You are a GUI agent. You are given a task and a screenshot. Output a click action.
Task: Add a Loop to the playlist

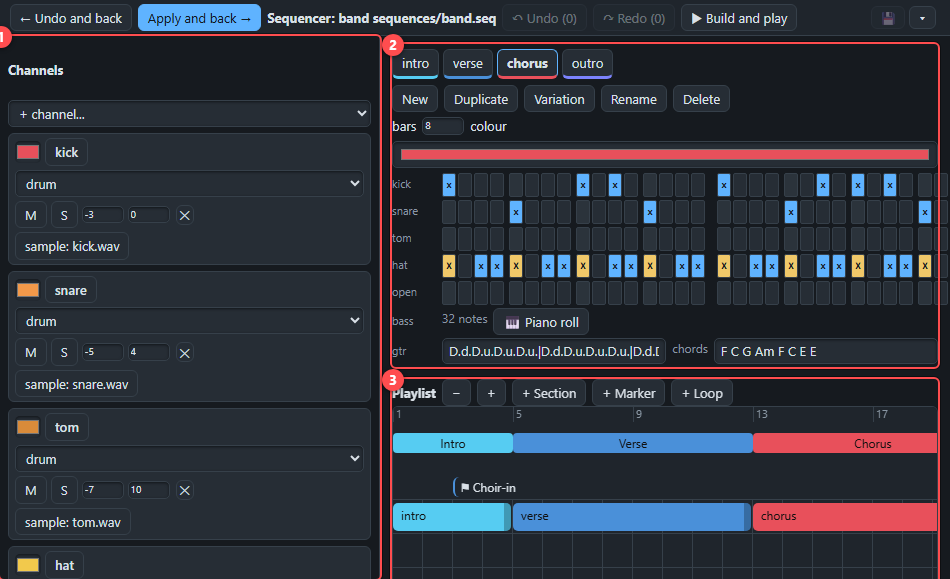[x=702, y=393]
